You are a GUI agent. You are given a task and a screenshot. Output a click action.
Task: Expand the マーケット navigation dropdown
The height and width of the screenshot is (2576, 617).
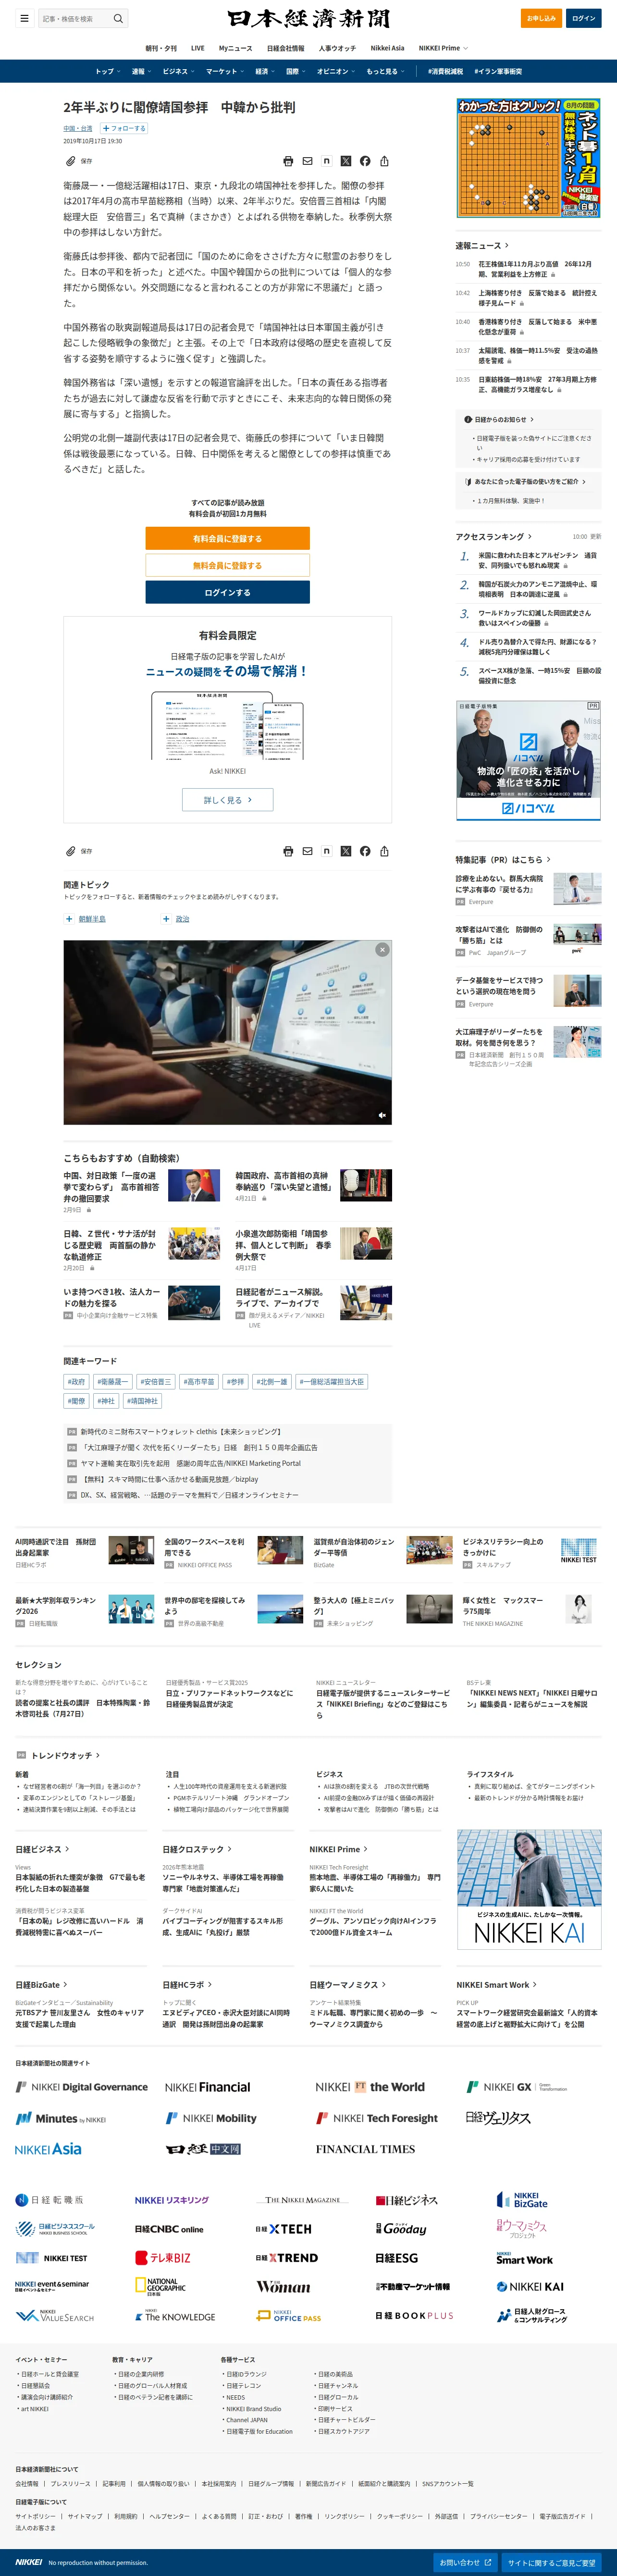click(x=225, y=72)
